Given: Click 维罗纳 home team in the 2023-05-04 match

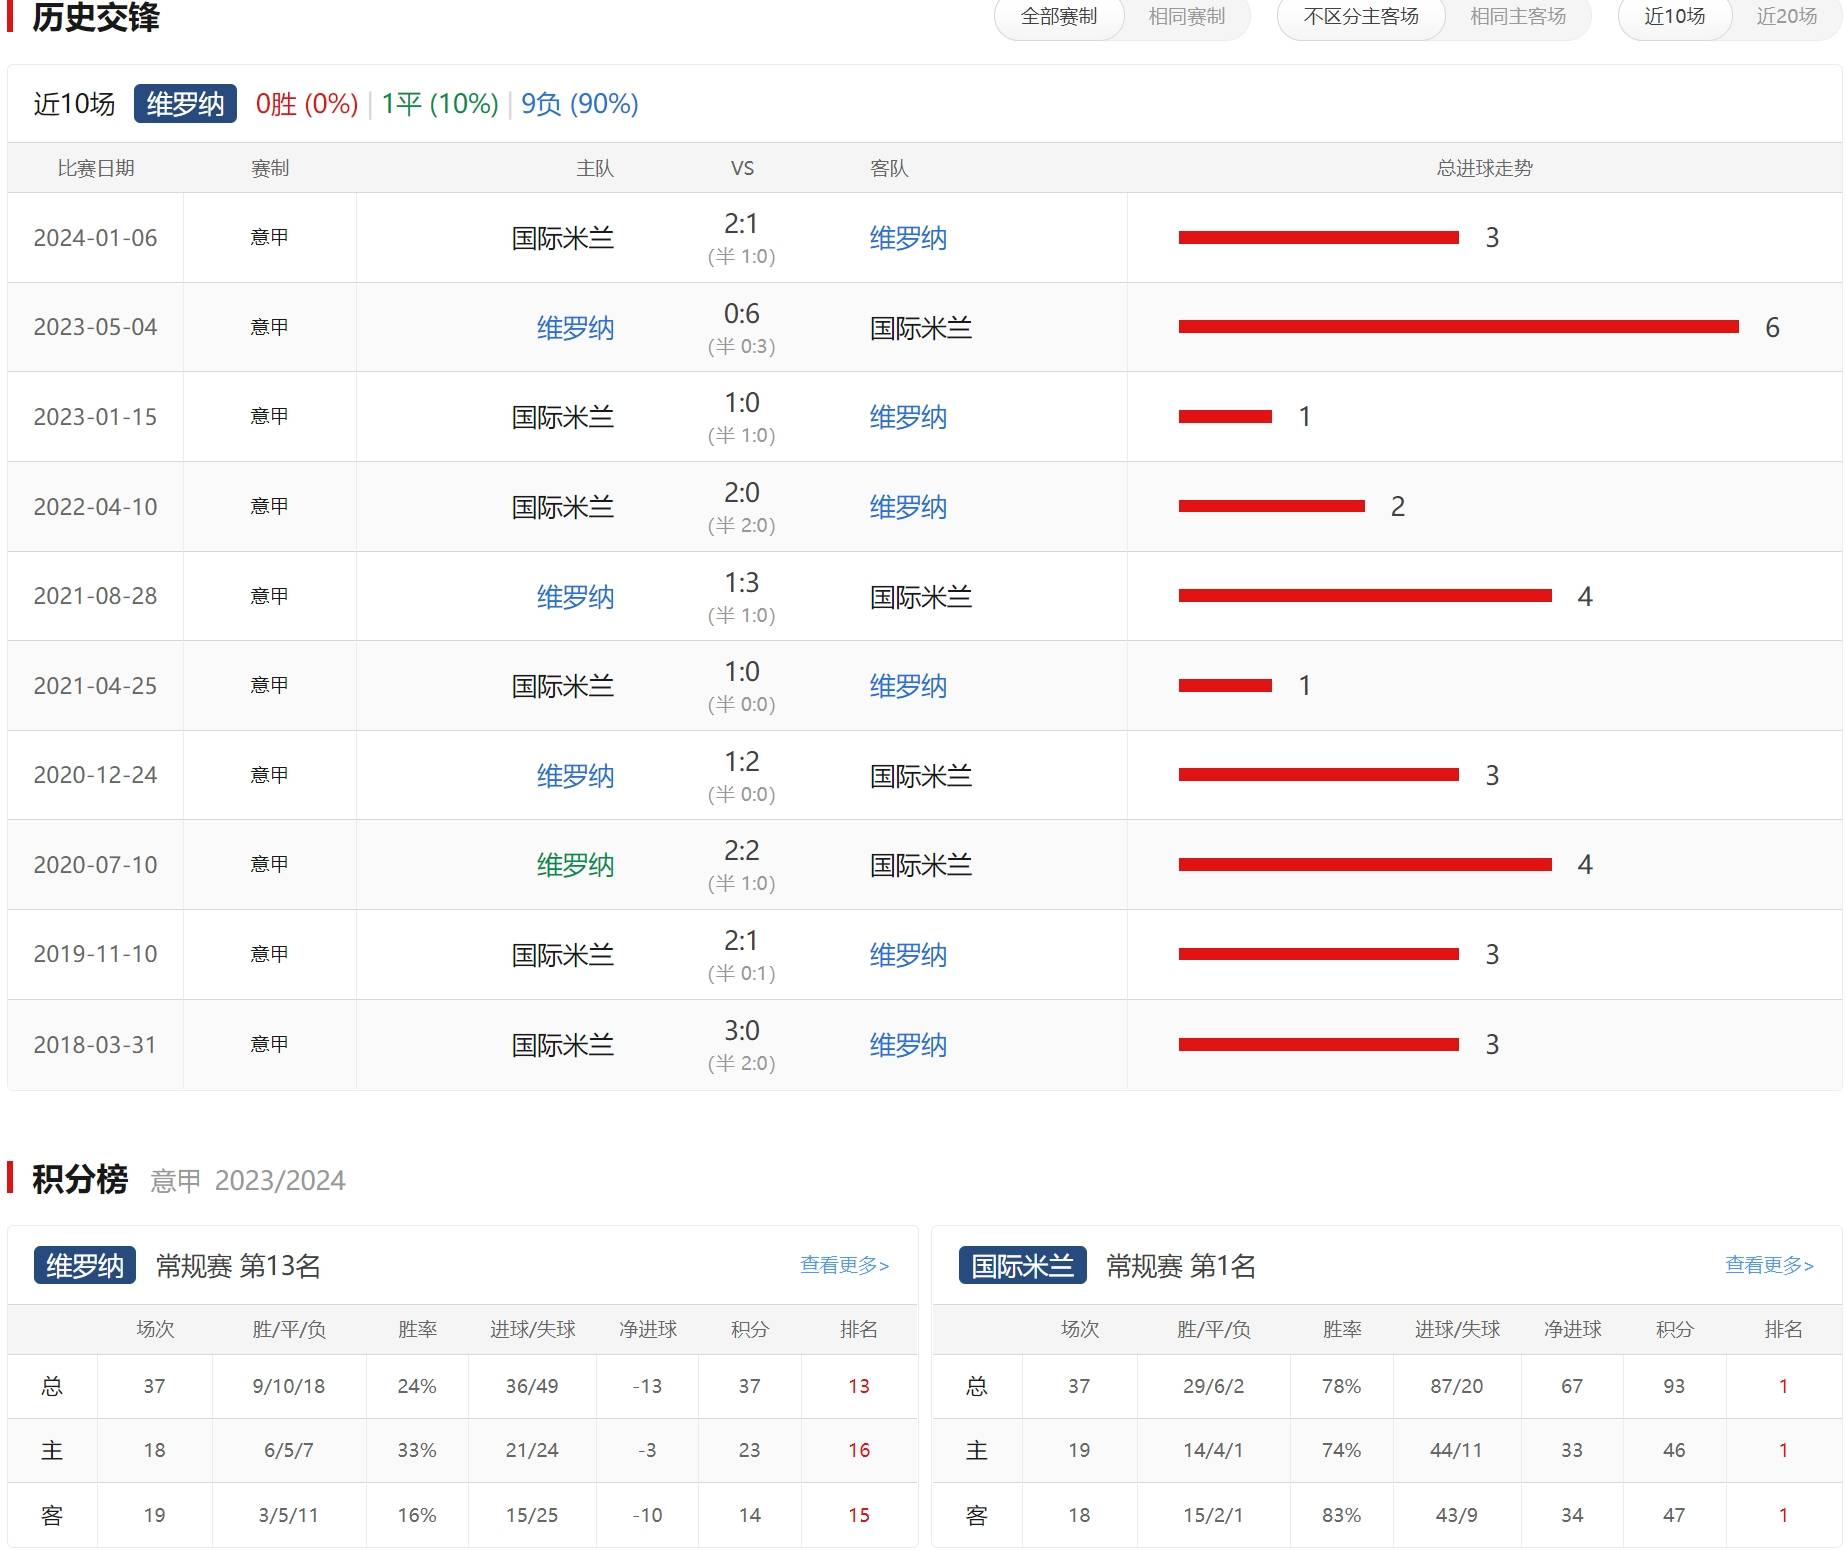Looking at the screenshot, I should click(575, 328).
